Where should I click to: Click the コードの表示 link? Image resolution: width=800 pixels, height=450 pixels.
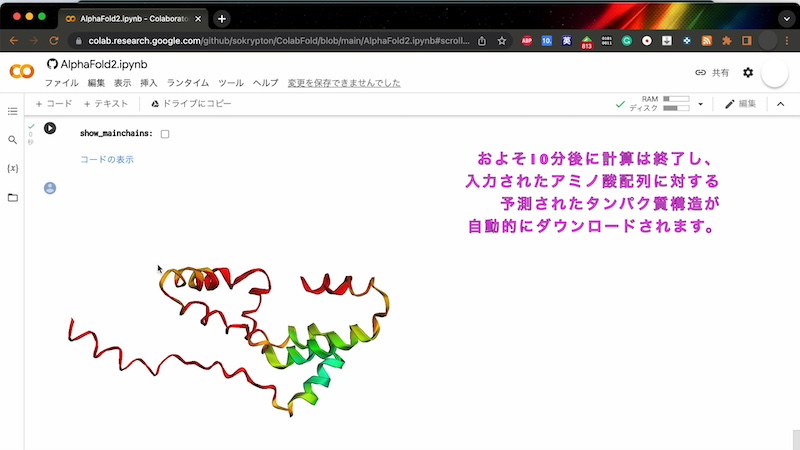point(107,160)
